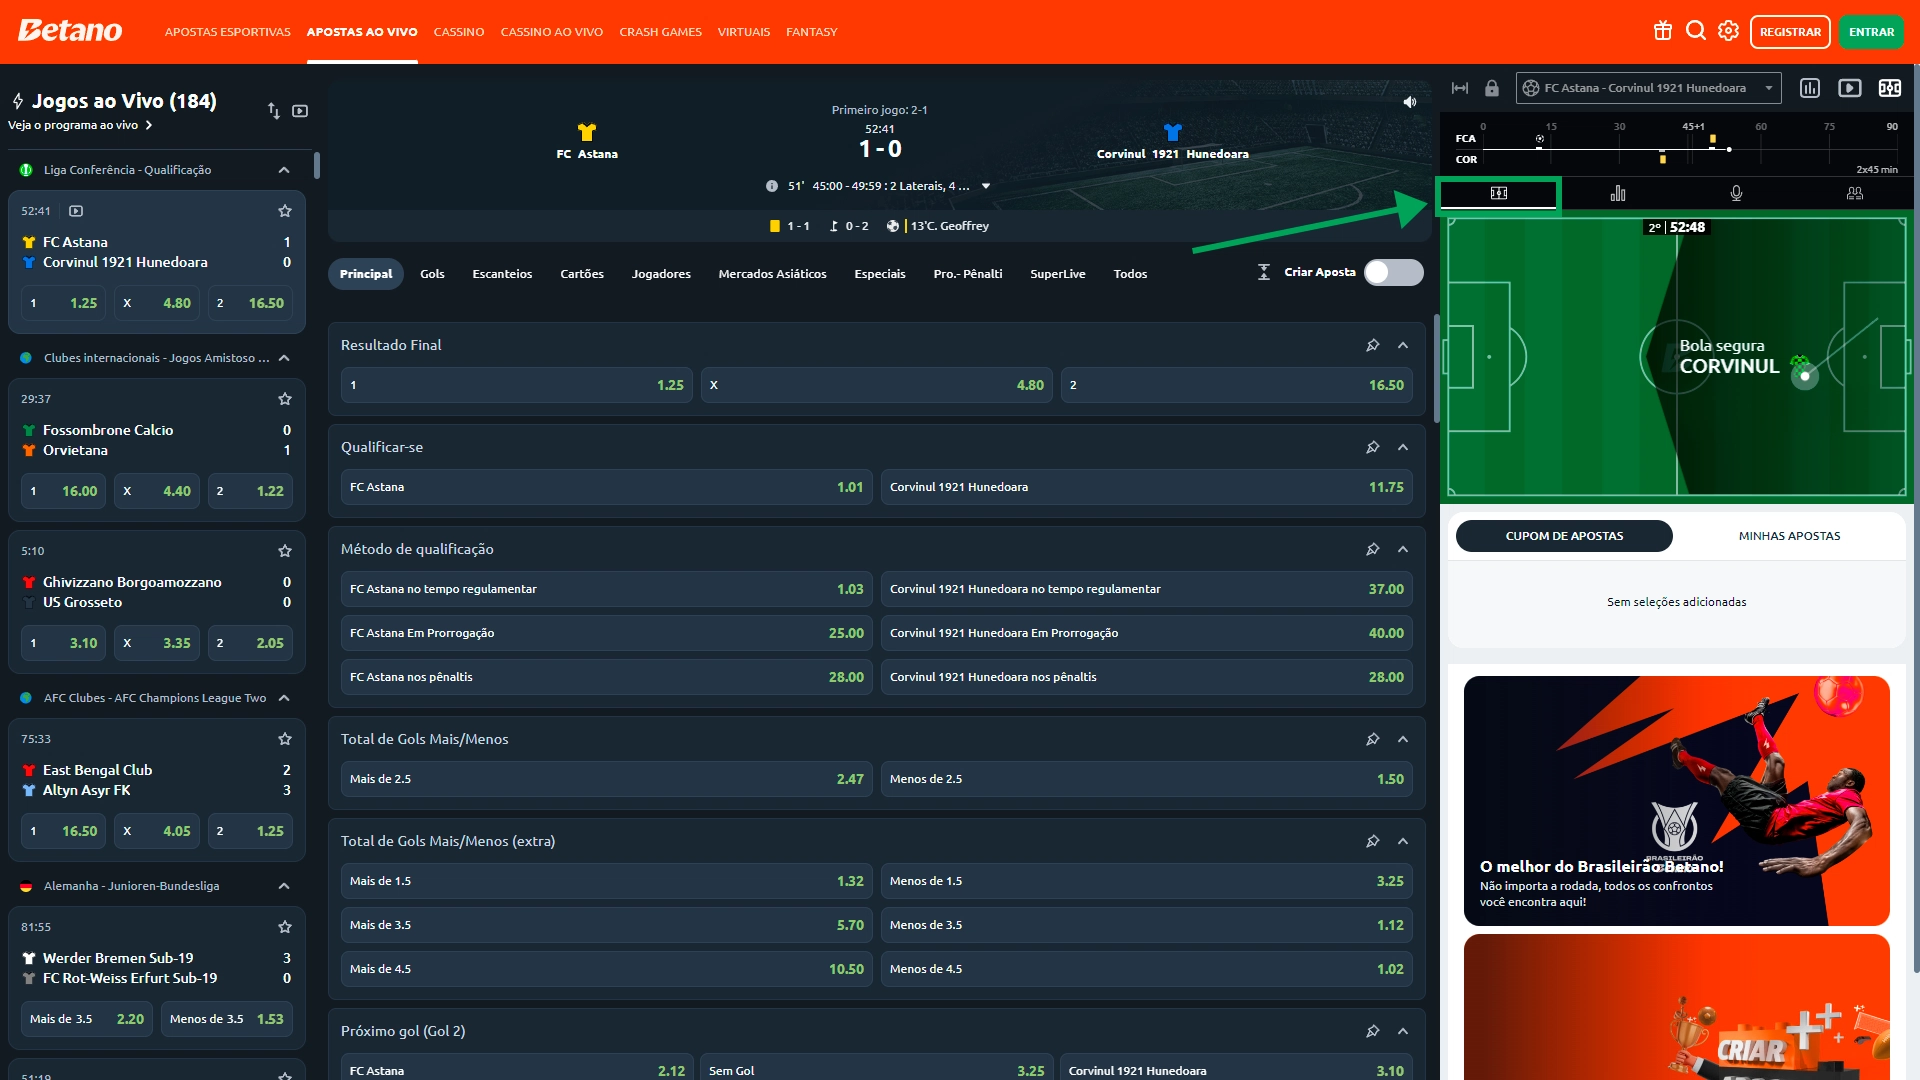1920x1080 pixels.
Task: Favorite the East Bengal Club match star
Action: pyautogui.click(x=285, y=739)
